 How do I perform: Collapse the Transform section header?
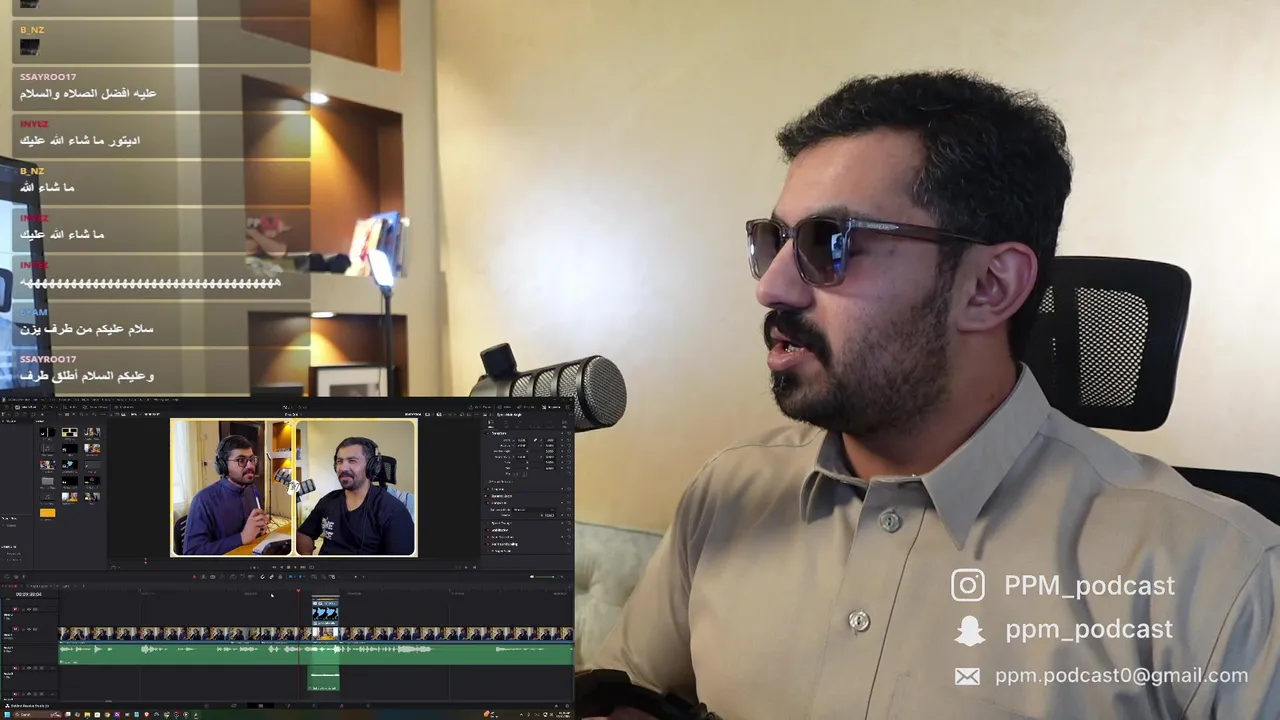click(501, 433)
